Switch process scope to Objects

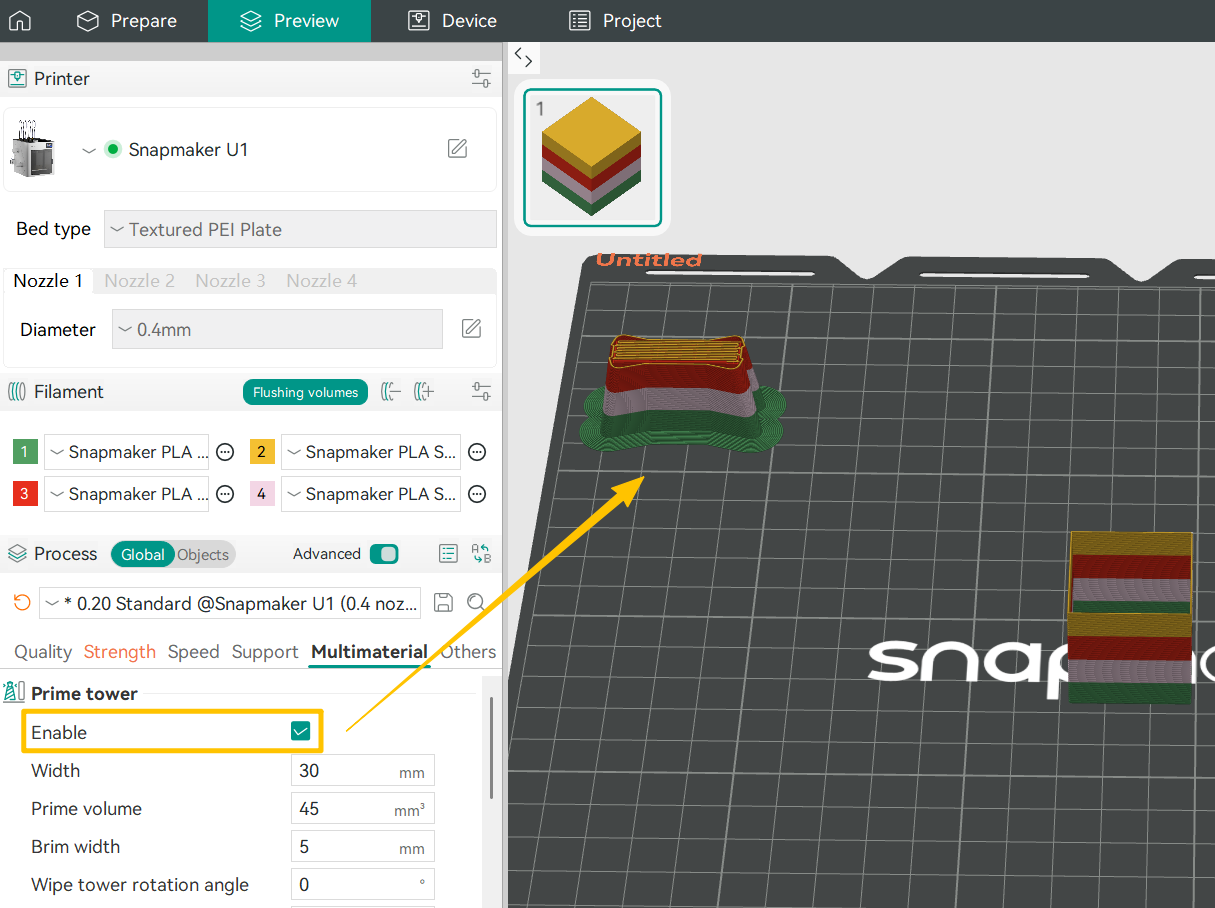pos(203,555)
